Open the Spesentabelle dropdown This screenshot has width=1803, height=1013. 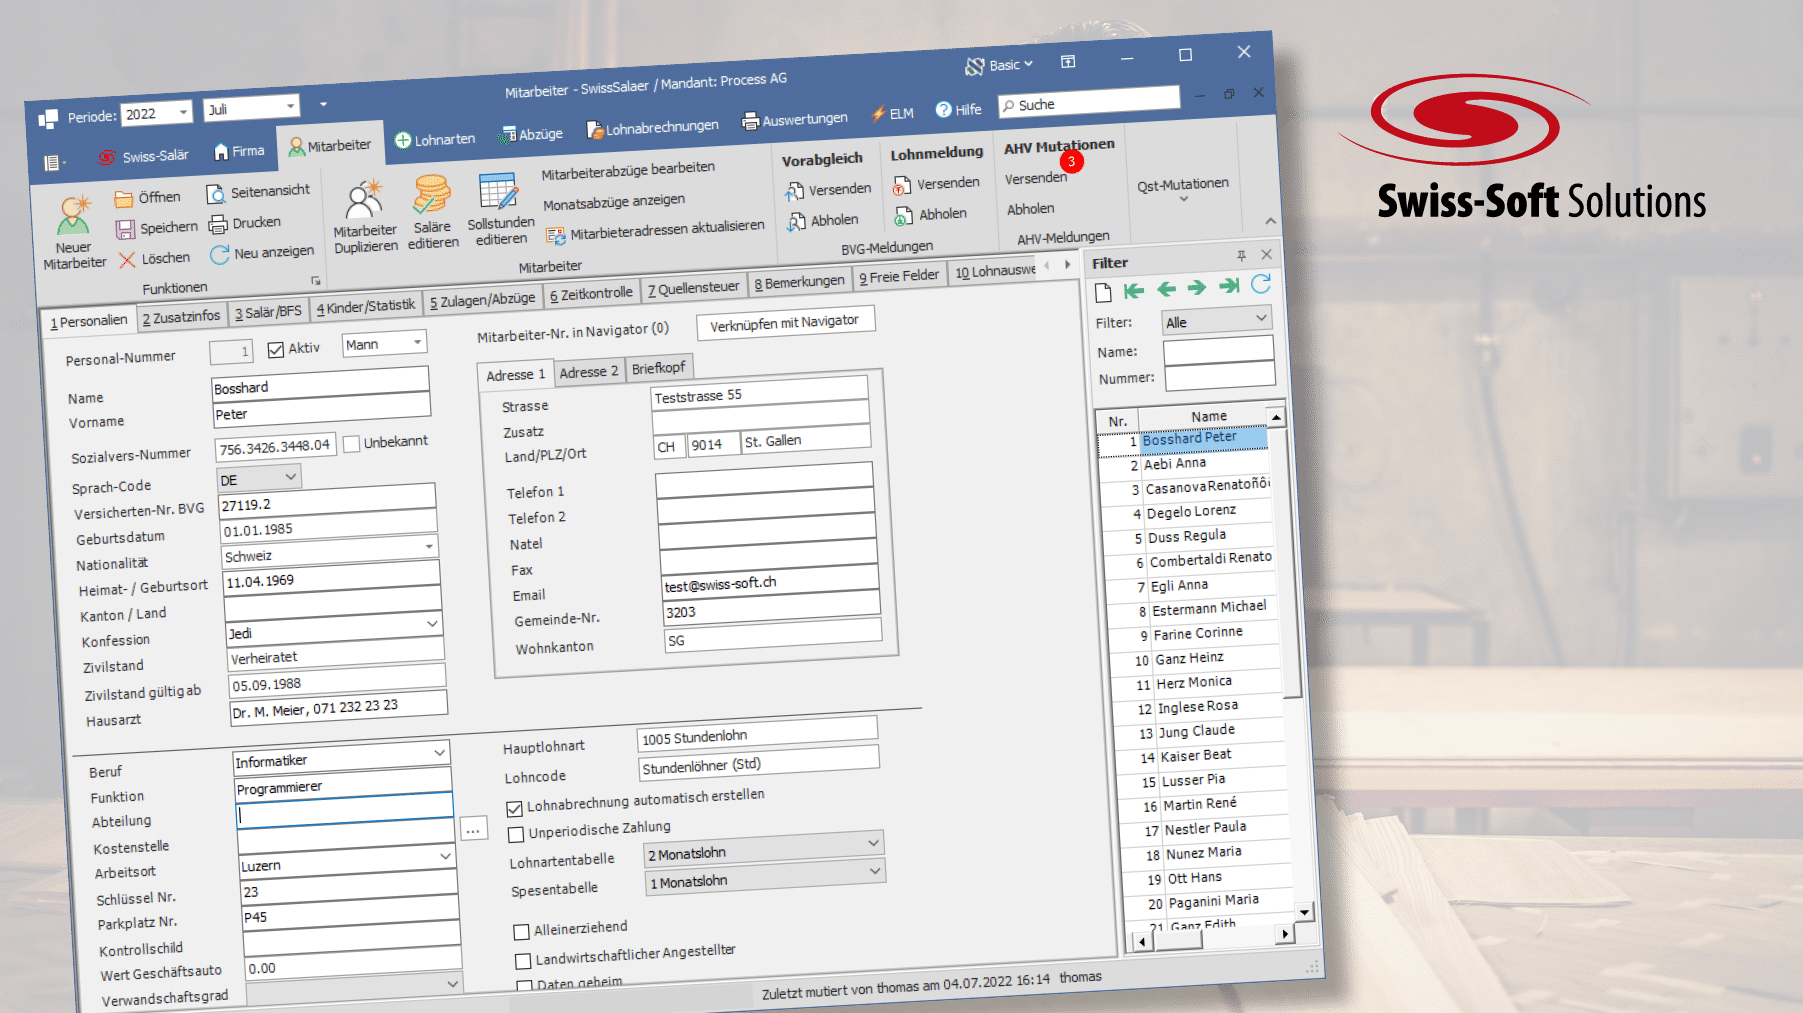(x=875, y=871)
